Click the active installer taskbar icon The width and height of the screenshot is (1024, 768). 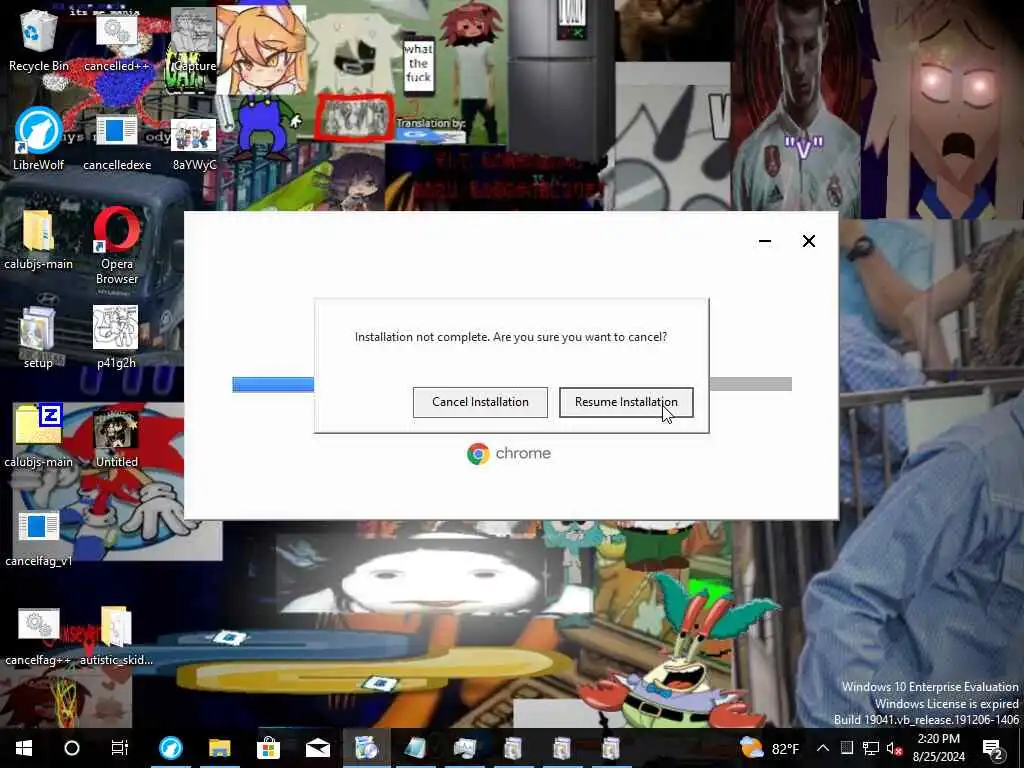[x=366, y=748]
